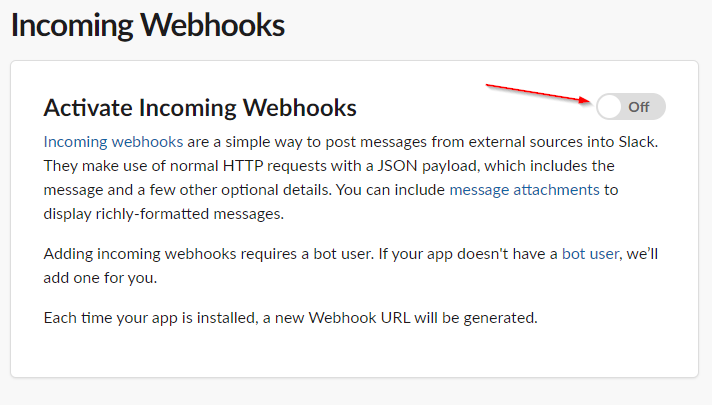The height and width of the screenshot is (405, 712).
Task: Click the "Incoming Webhooks" page title
Action: (148, 25)
